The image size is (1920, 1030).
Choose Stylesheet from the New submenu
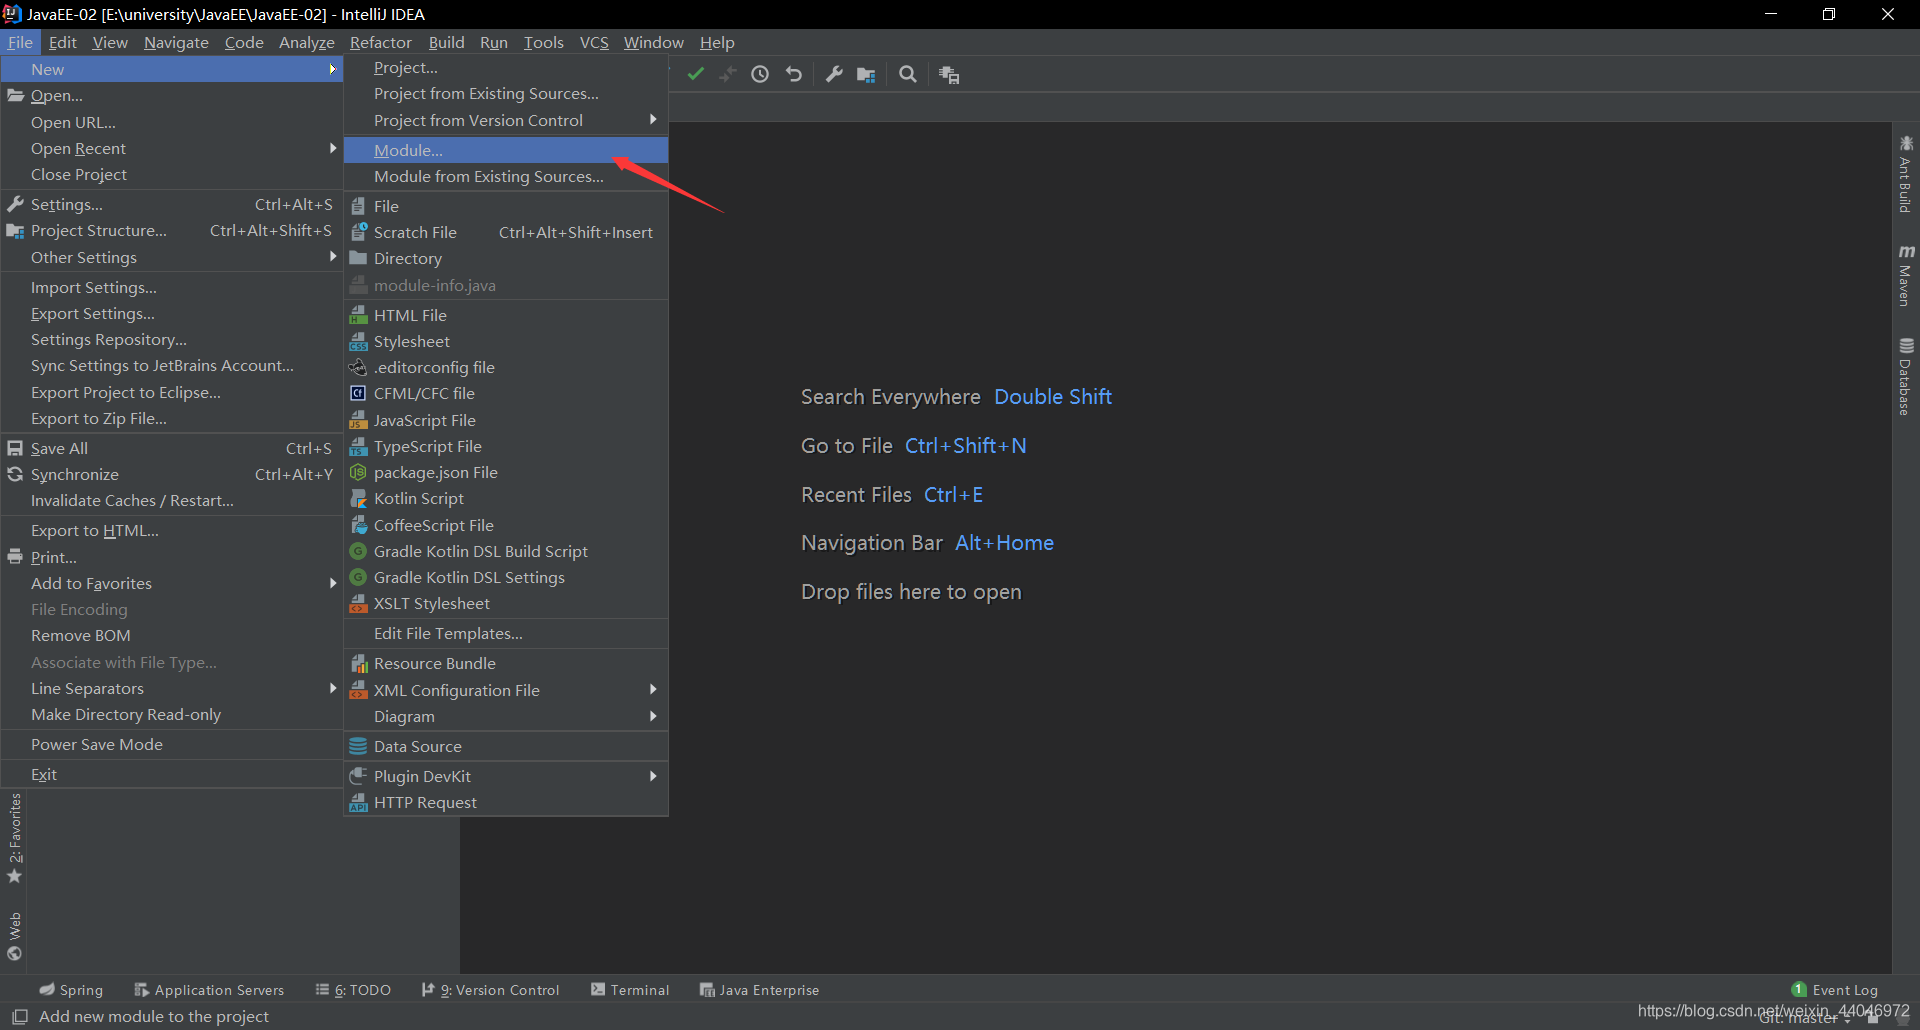point(506,341)
